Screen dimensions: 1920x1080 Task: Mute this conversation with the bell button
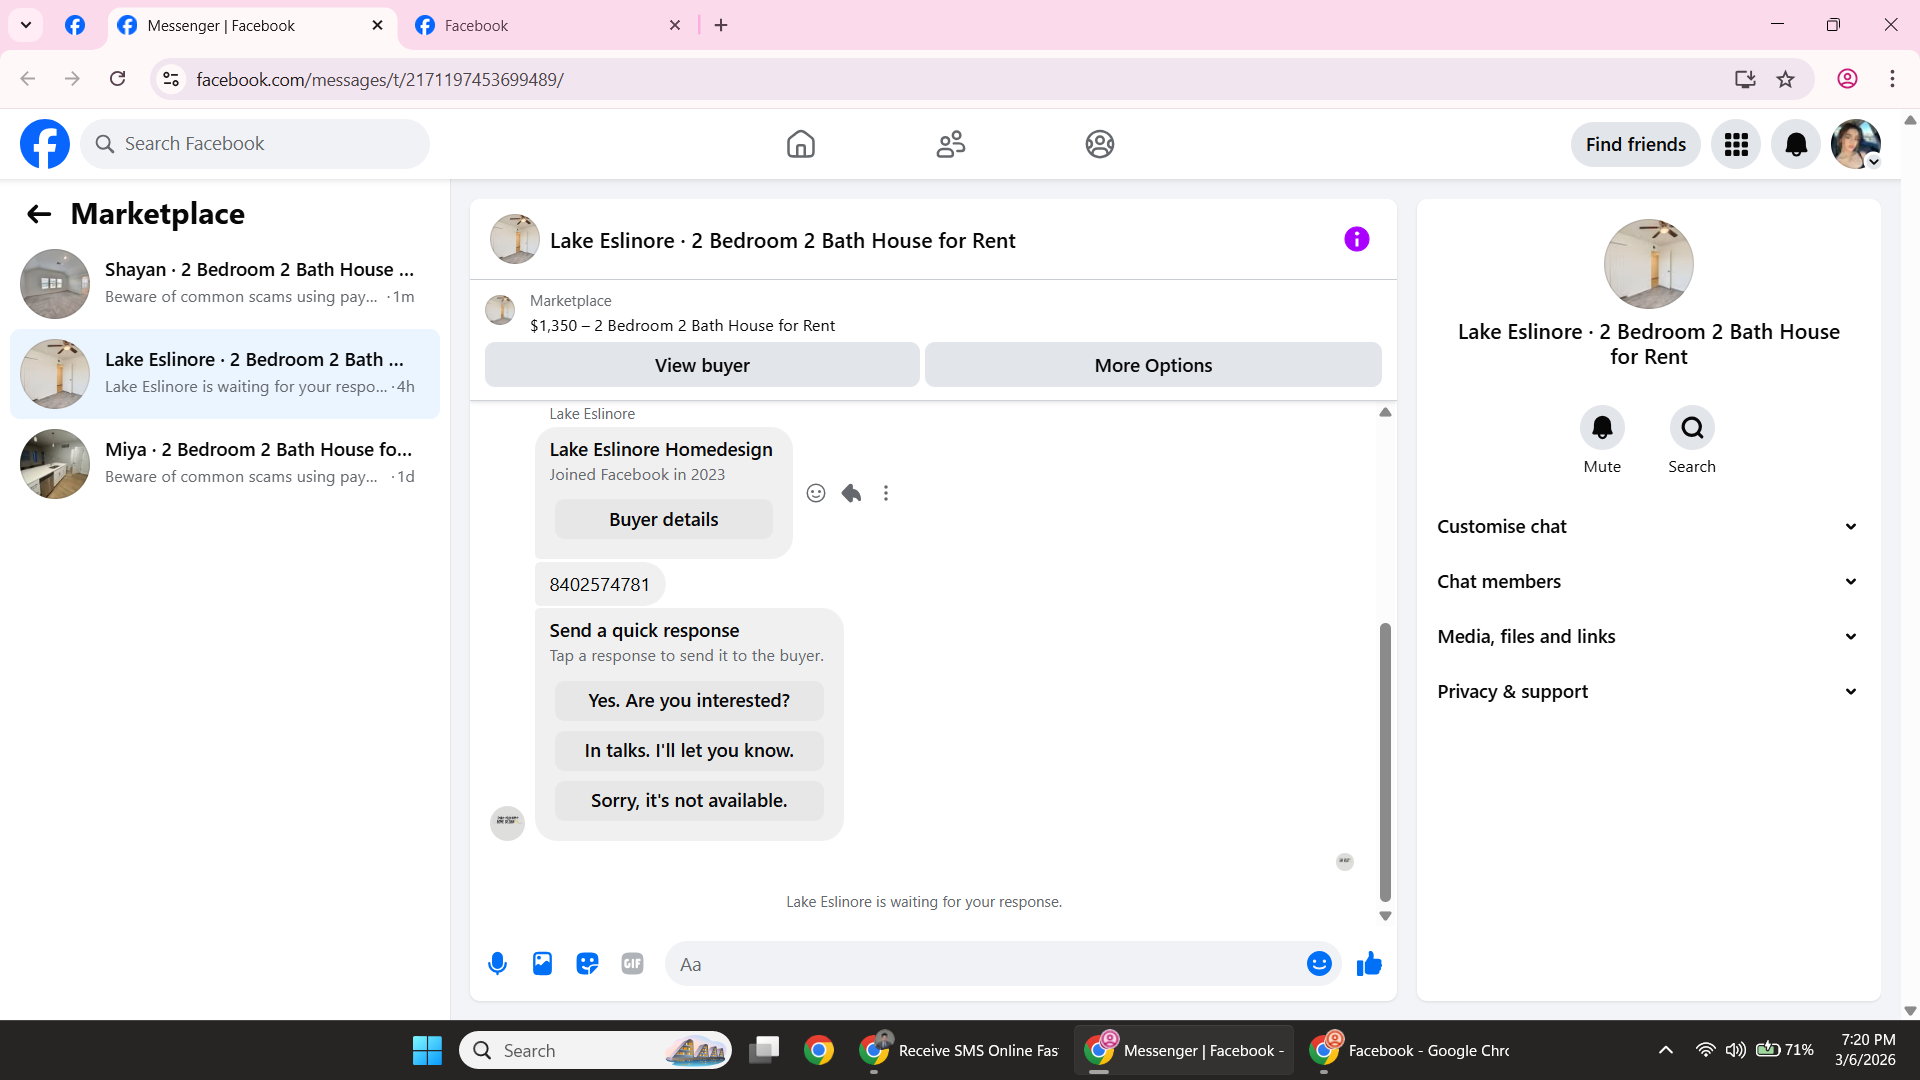pos(1602,428)
